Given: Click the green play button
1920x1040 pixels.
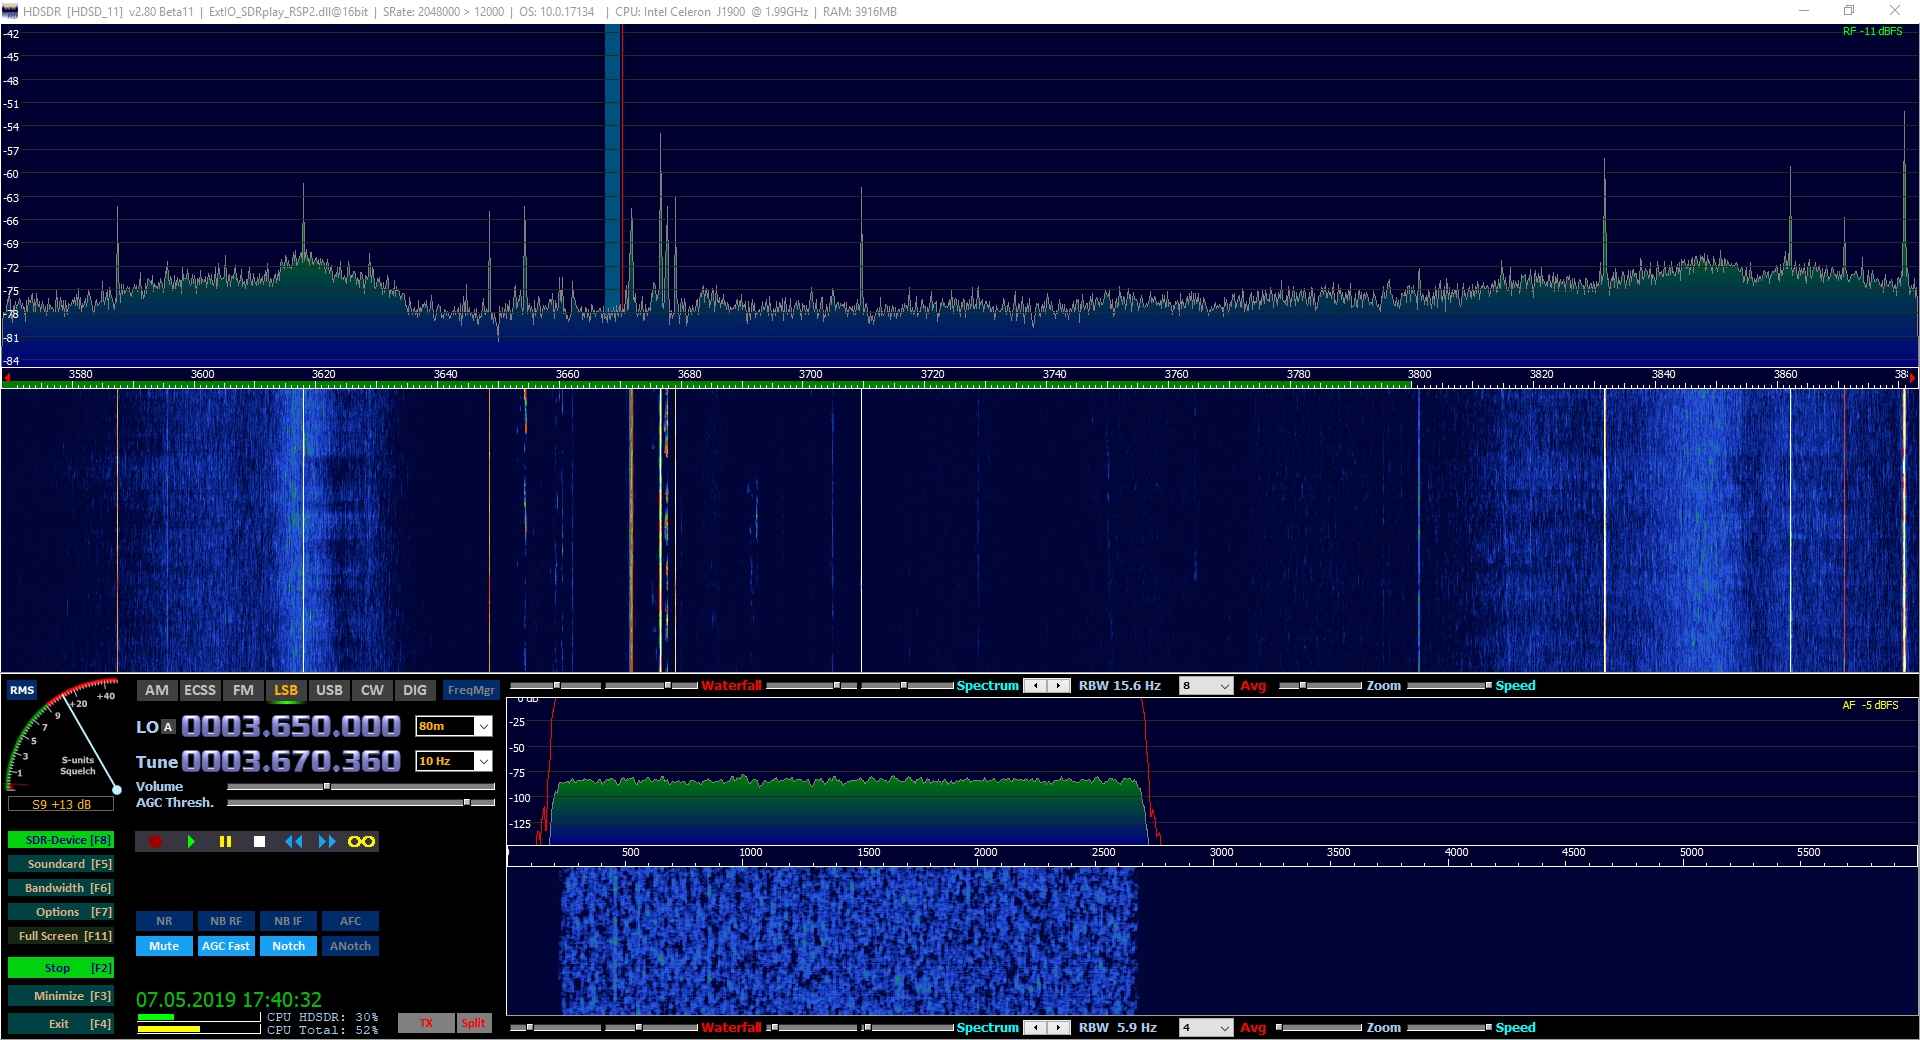Looking at the screenshot, I should click(x=190, y=841).
